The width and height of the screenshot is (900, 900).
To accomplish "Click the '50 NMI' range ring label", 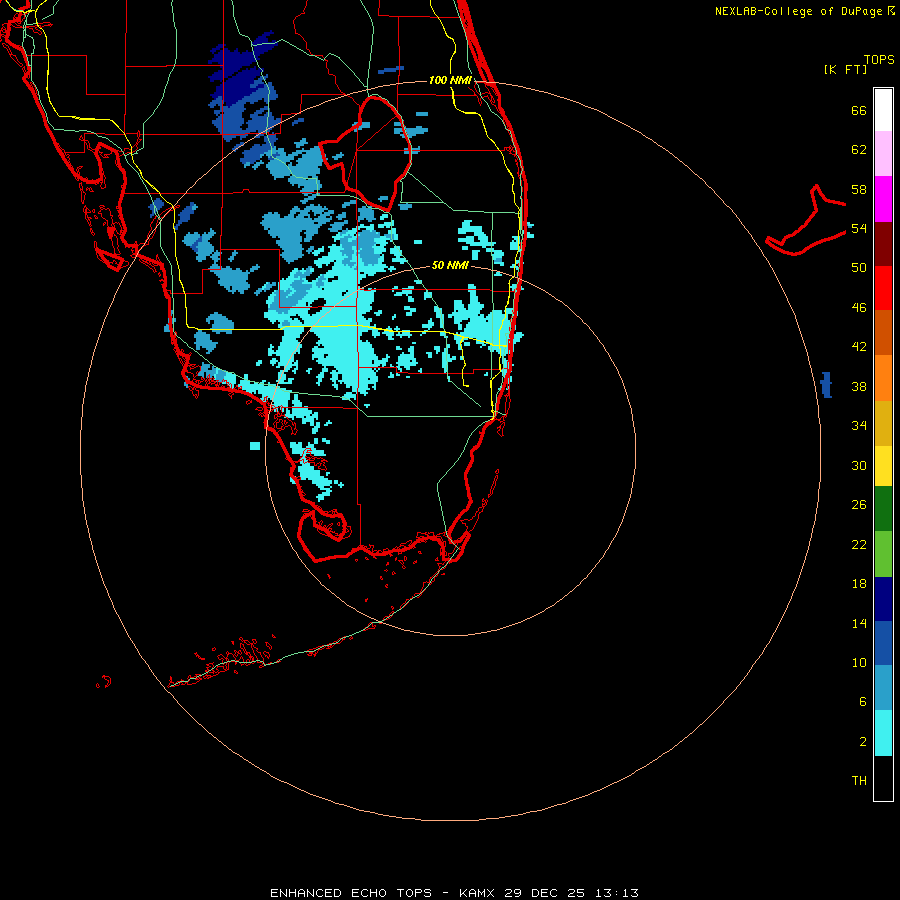I will coord(450,265).
